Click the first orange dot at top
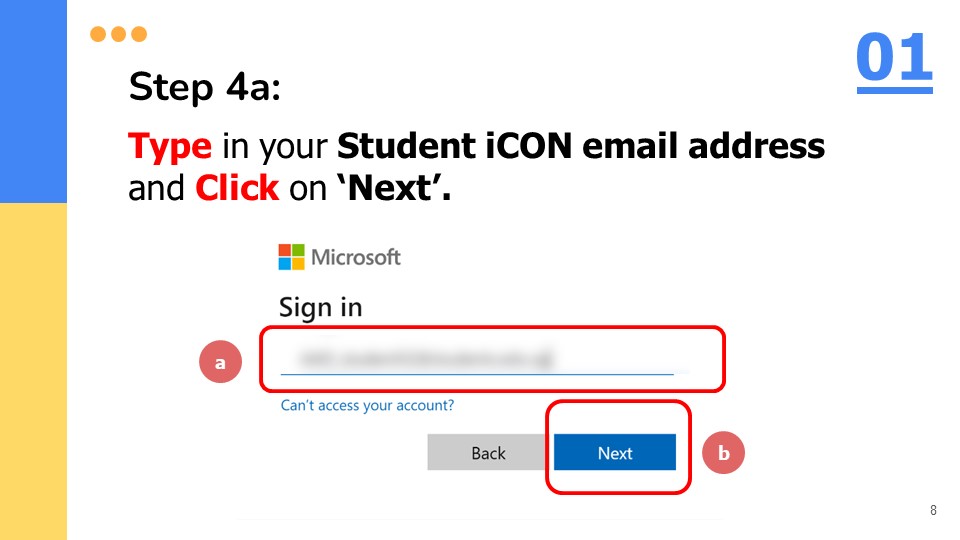This screenshot has width=960, height=540. point(98,34)
